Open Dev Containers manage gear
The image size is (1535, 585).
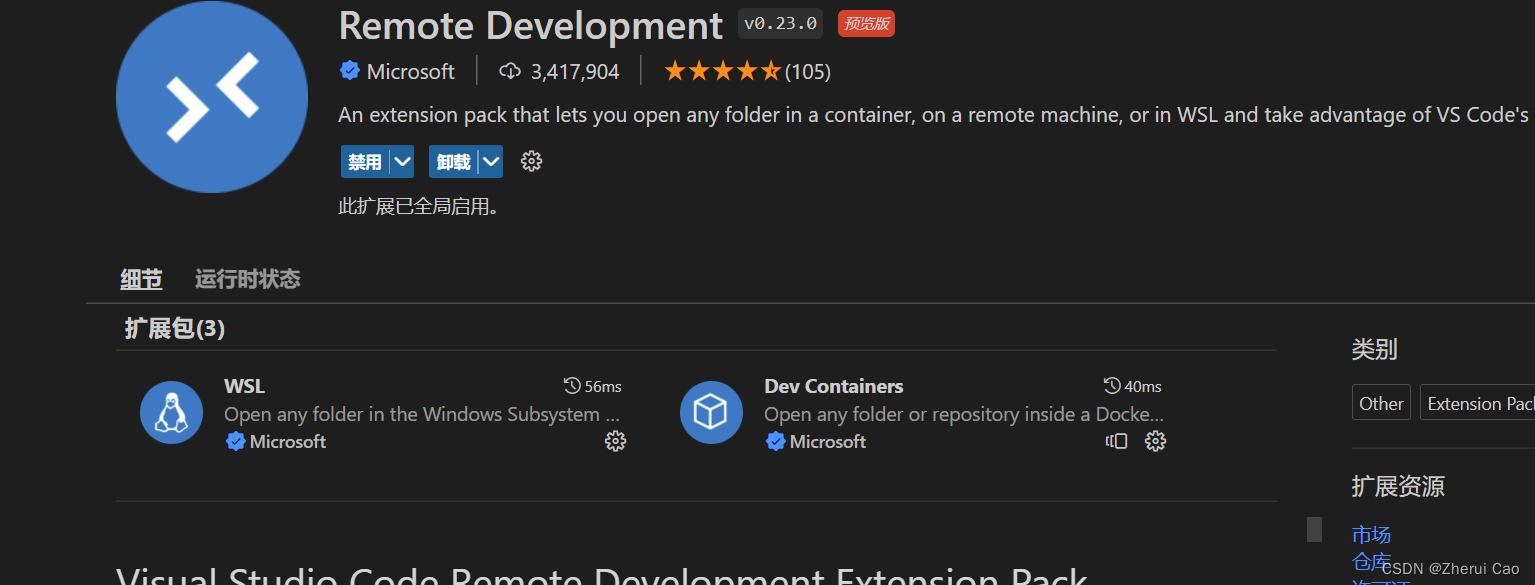tap(1156, 441)
